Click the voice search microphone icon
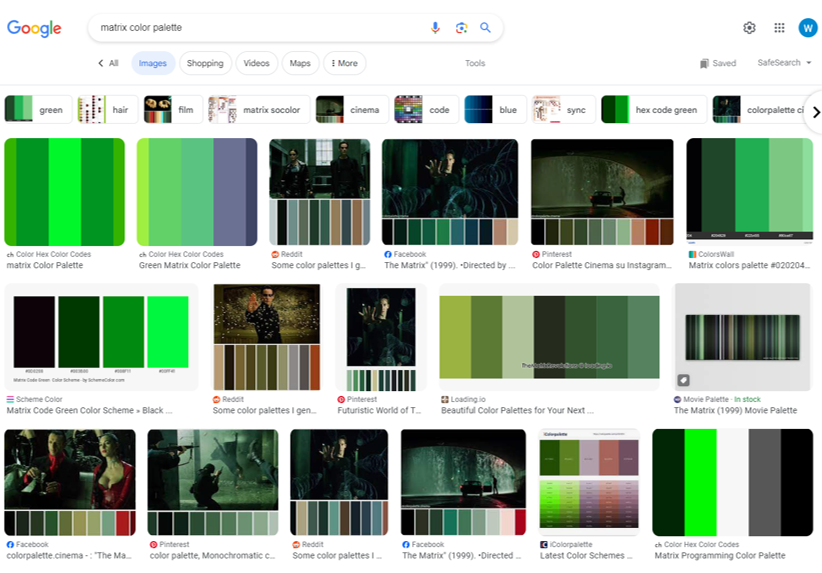 click(435, 28)
